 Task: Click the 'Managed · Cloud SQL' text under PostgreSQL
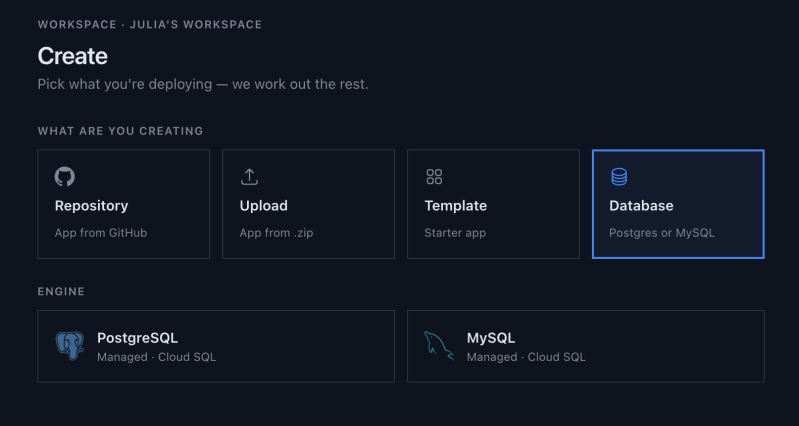point(156,357)
